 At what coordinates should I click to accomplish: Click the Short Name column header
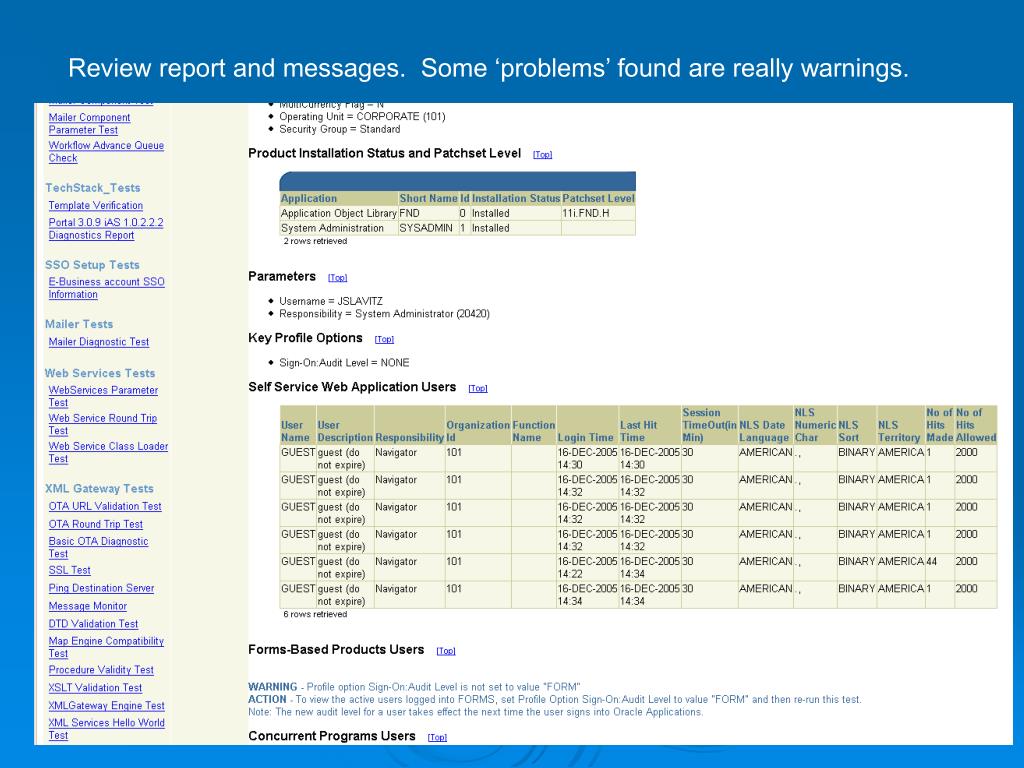point(428,199)
